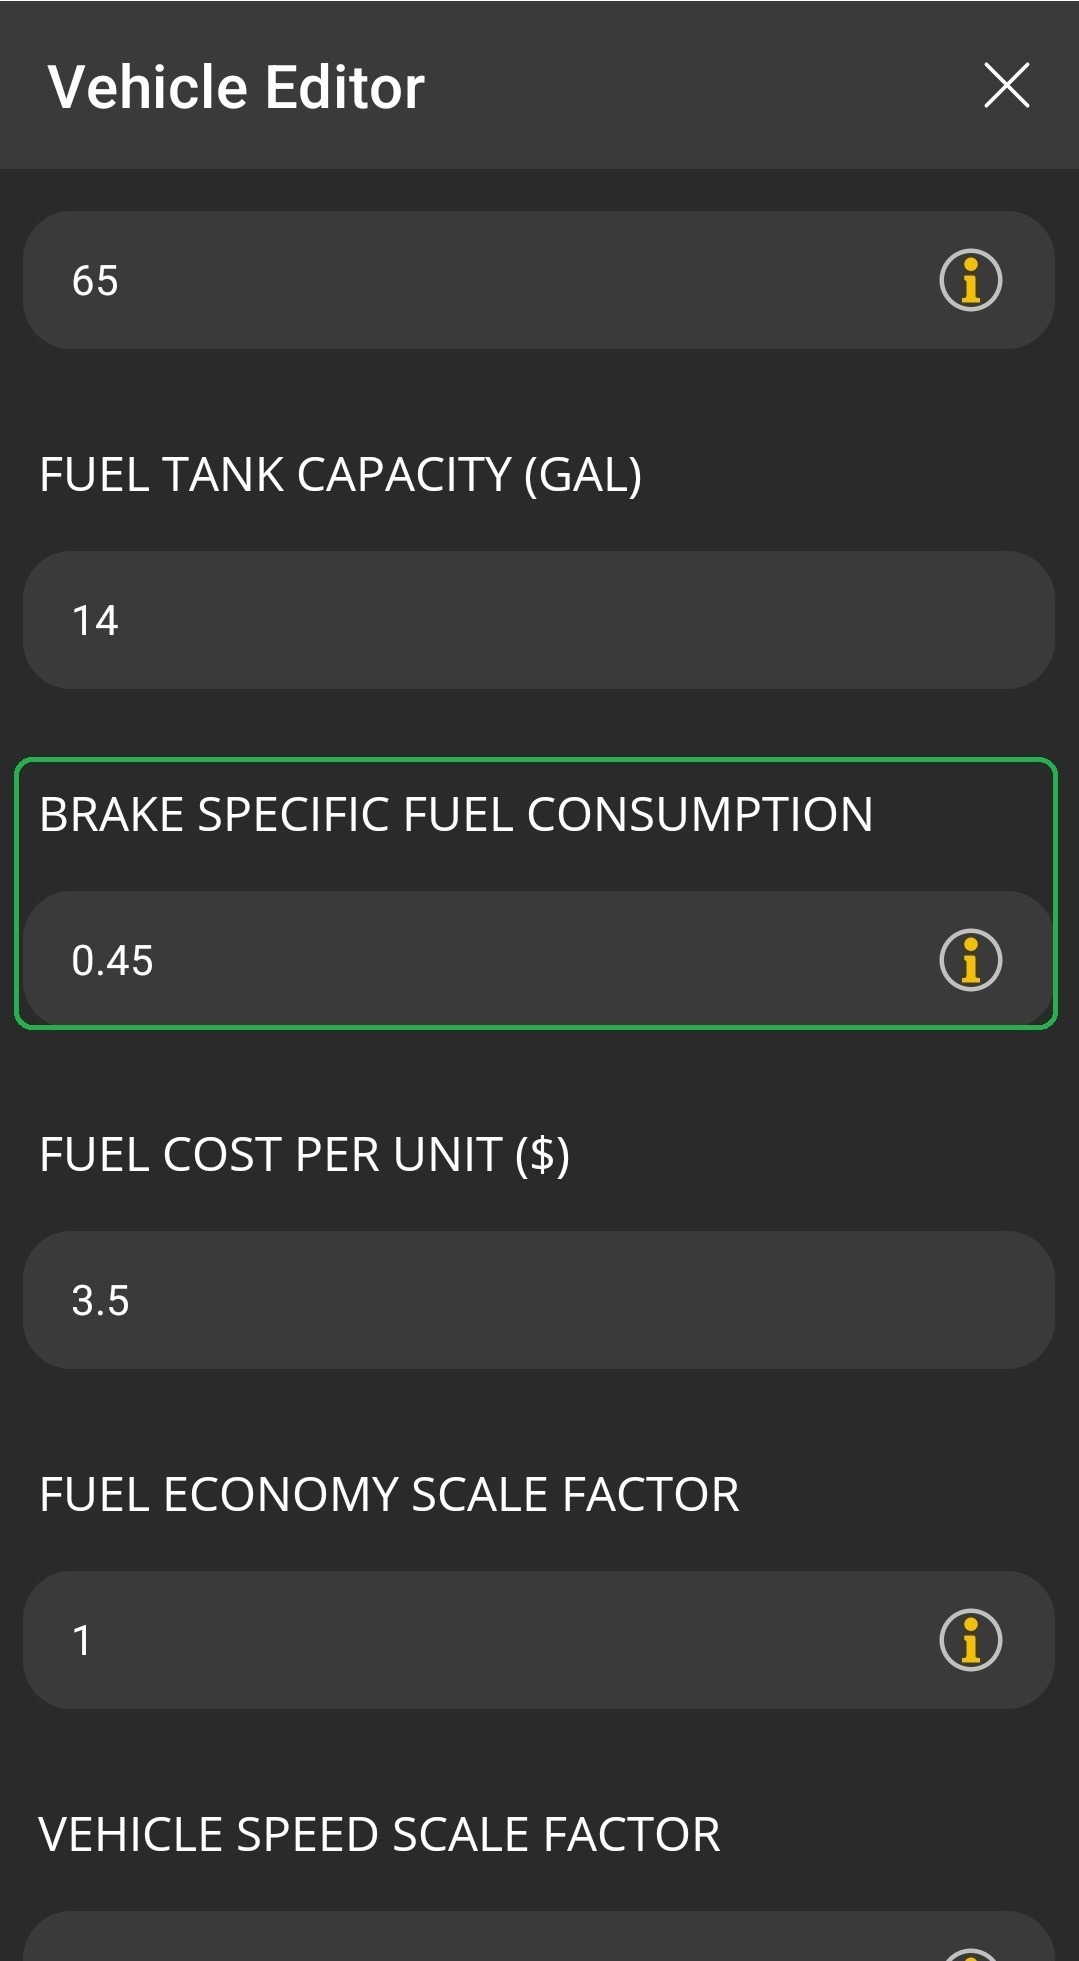Close the Vehicle Editor
The height and width of the screenshot is (1961, 1079).
coord(1006,86)
